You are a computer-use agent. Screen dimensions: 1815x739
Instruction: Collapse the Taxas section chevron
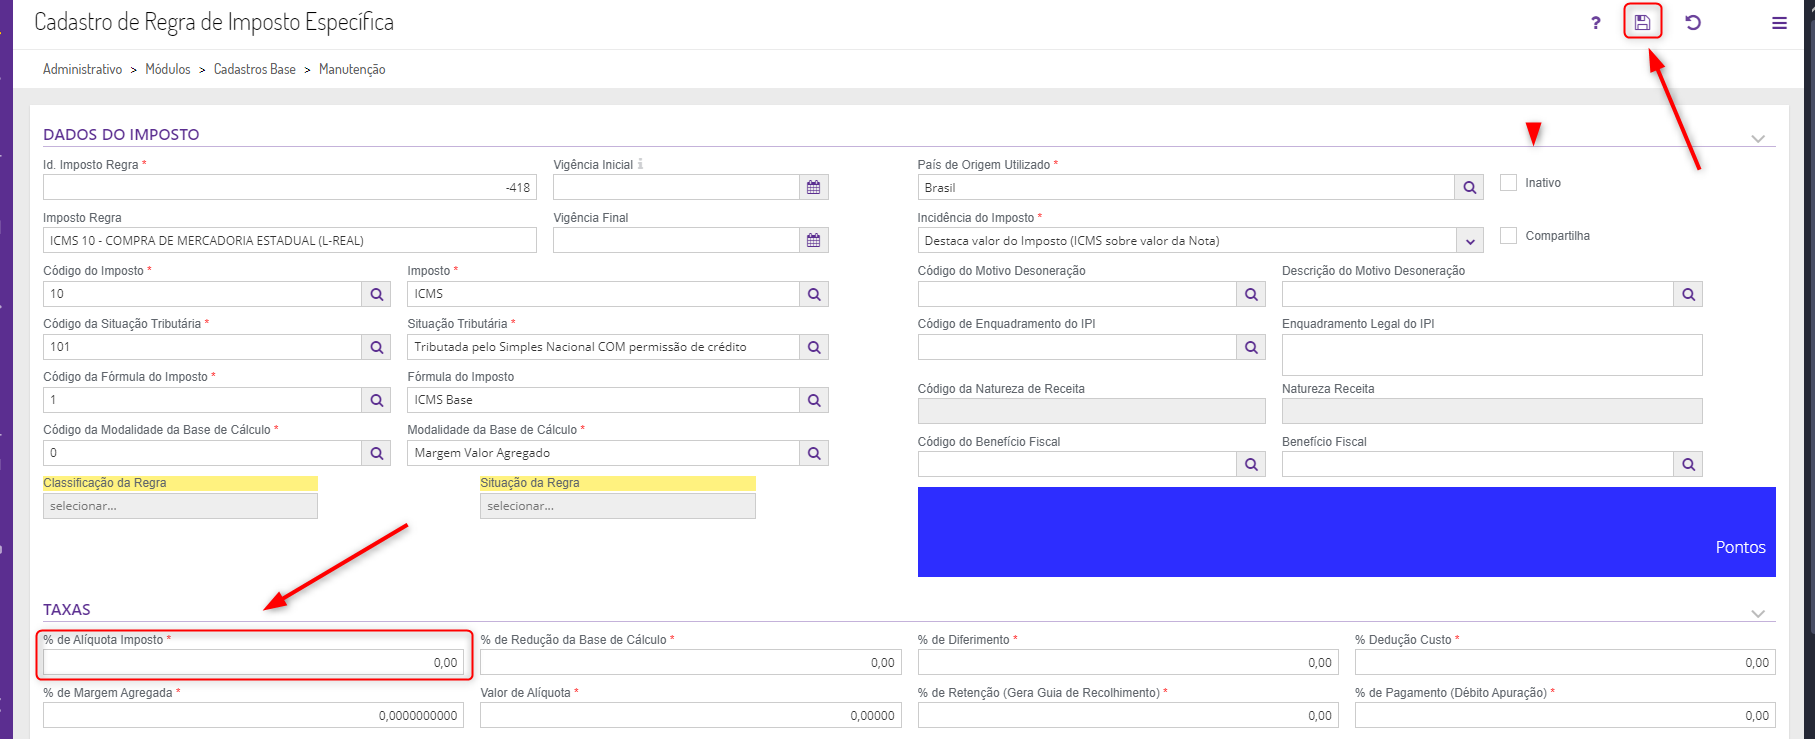1758,613
